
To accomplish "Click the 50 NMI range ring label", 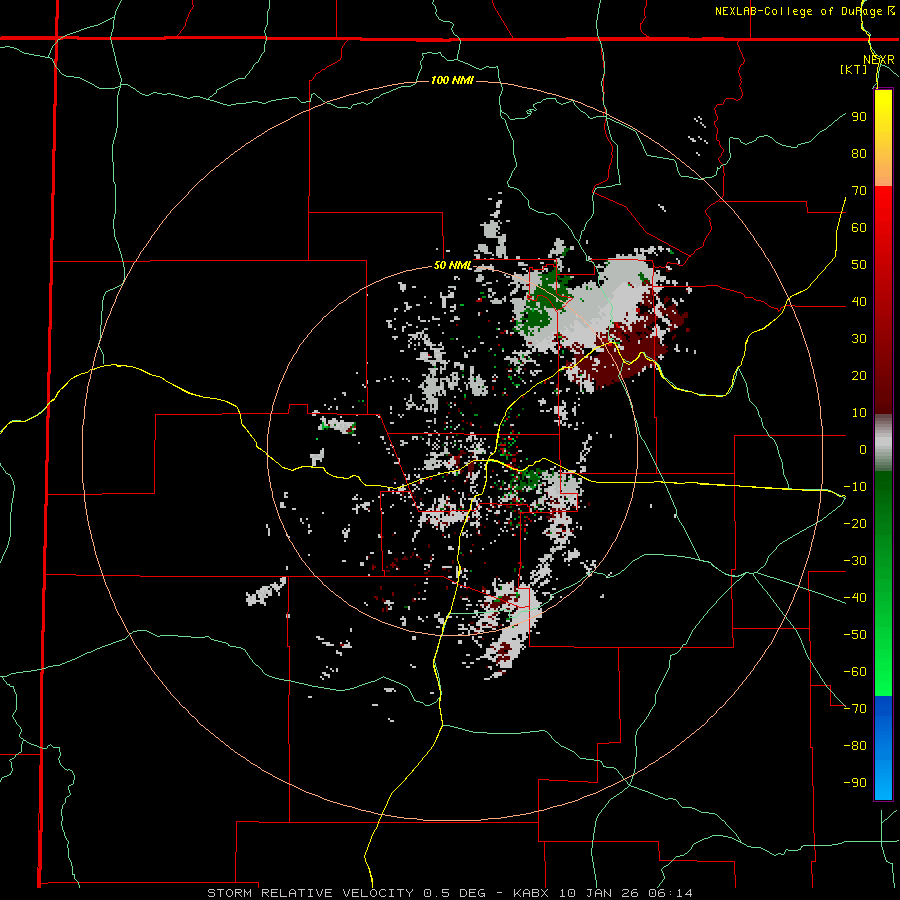I will point(452,265).
